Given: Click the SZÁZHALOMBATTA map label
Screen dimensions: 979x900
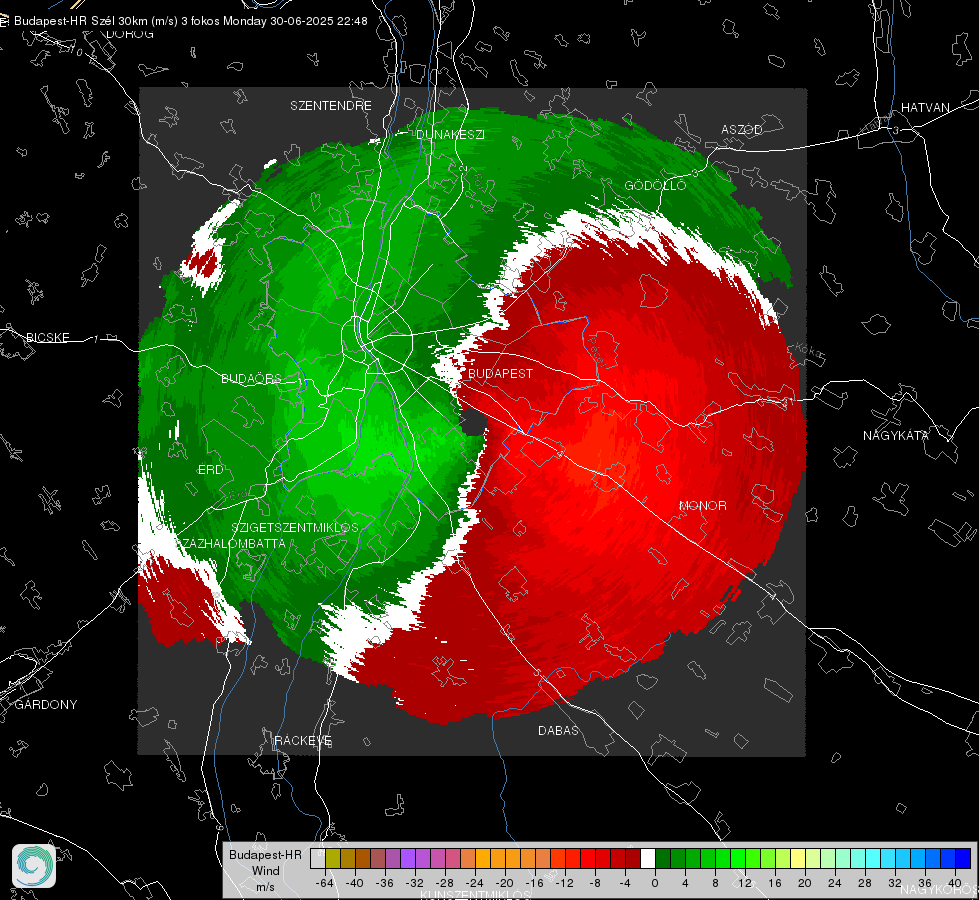Looking at the screenshot, I should point(232,543).
